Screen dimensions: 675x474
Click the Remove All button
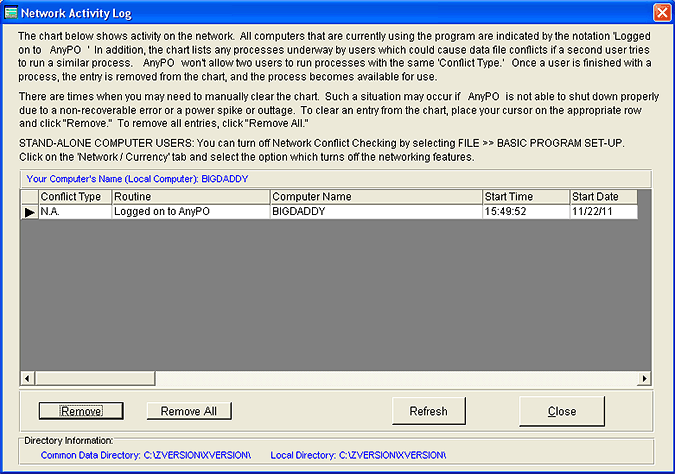pyautogui.click(x=189, y=411)
